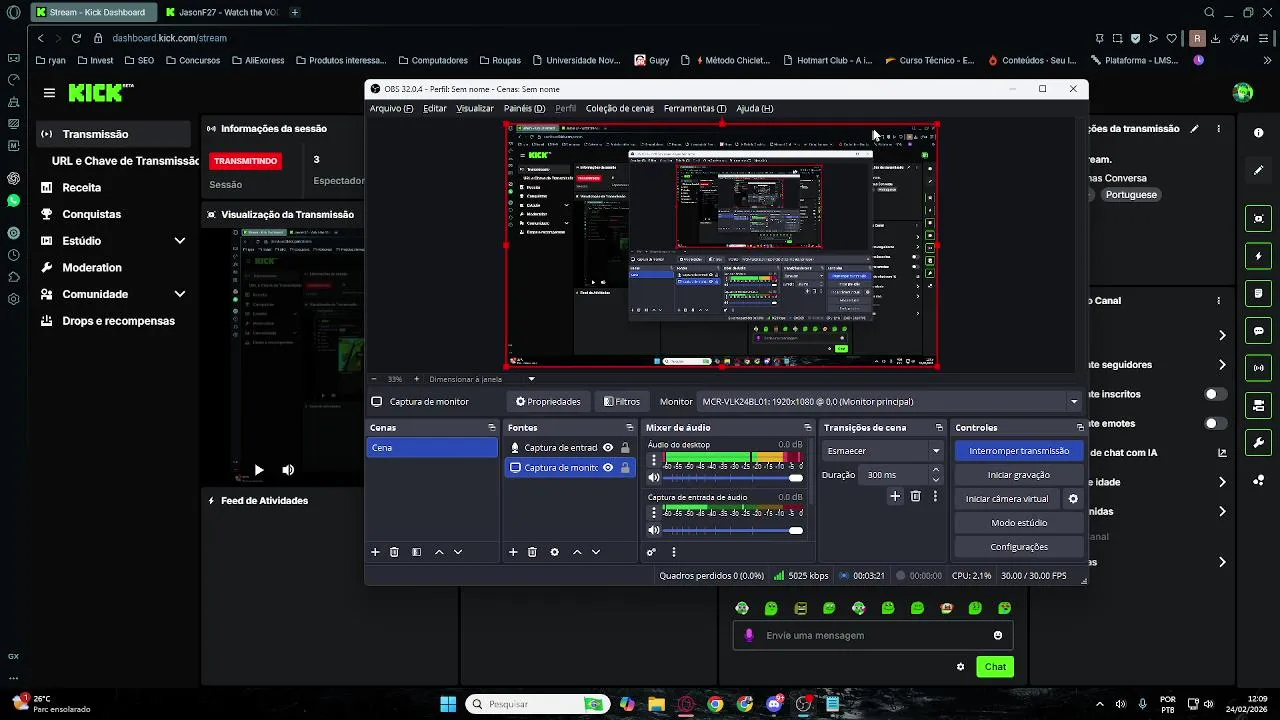Select the Cena scene in Cenas list

(x=432, y=448)
